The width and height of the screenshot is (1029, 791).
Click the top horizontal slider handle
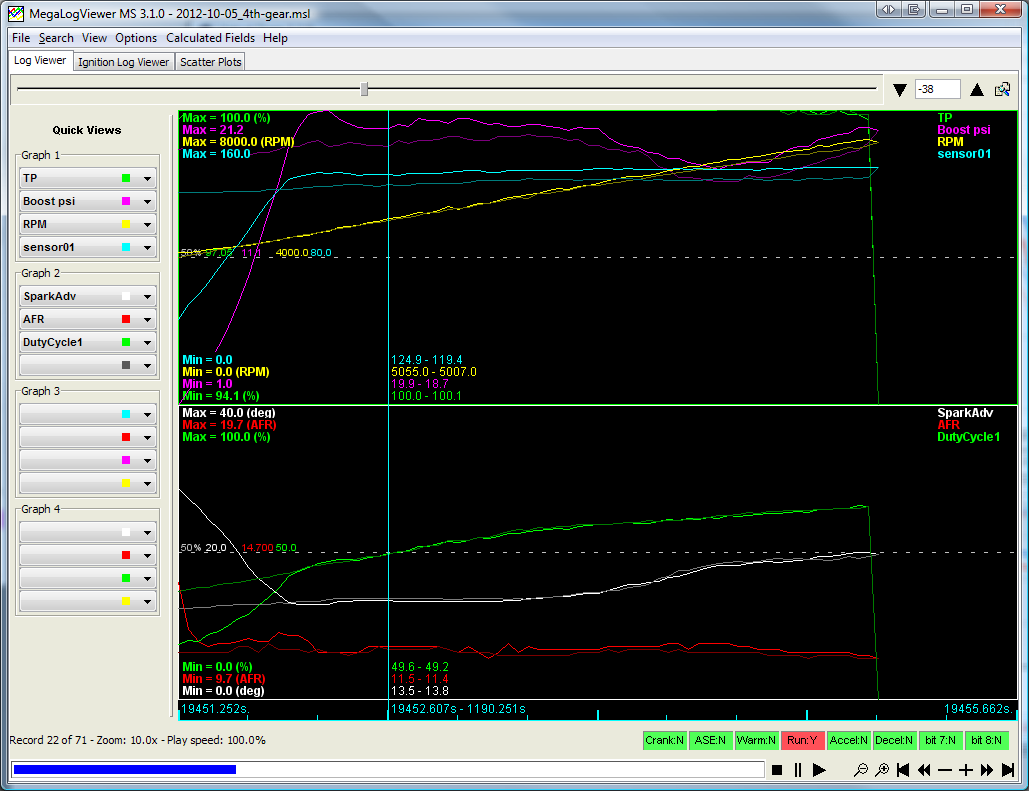(x=364, y=90)
